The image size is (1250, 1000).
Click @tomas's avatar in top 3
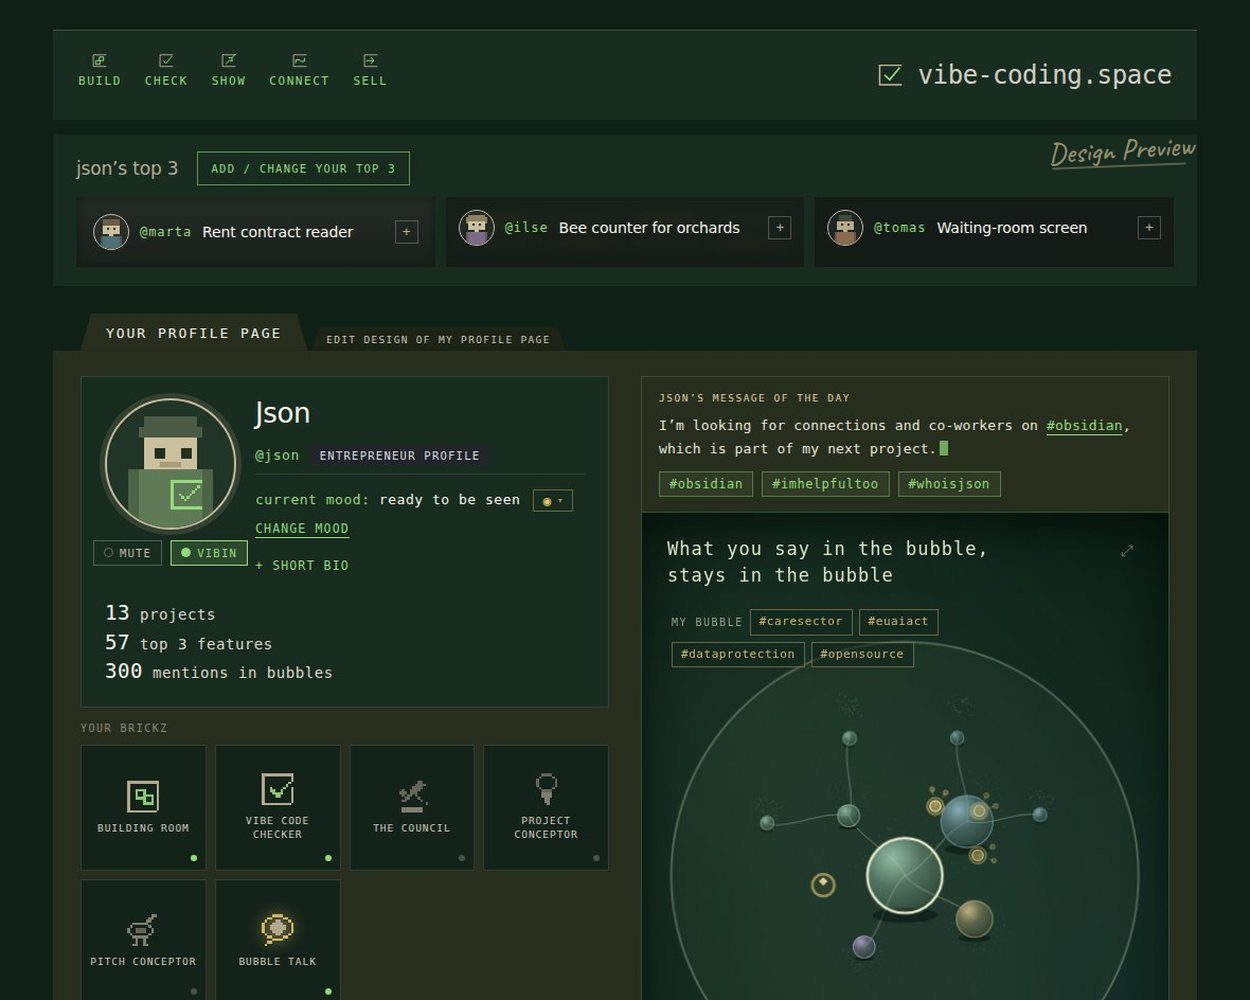(845, 228)
